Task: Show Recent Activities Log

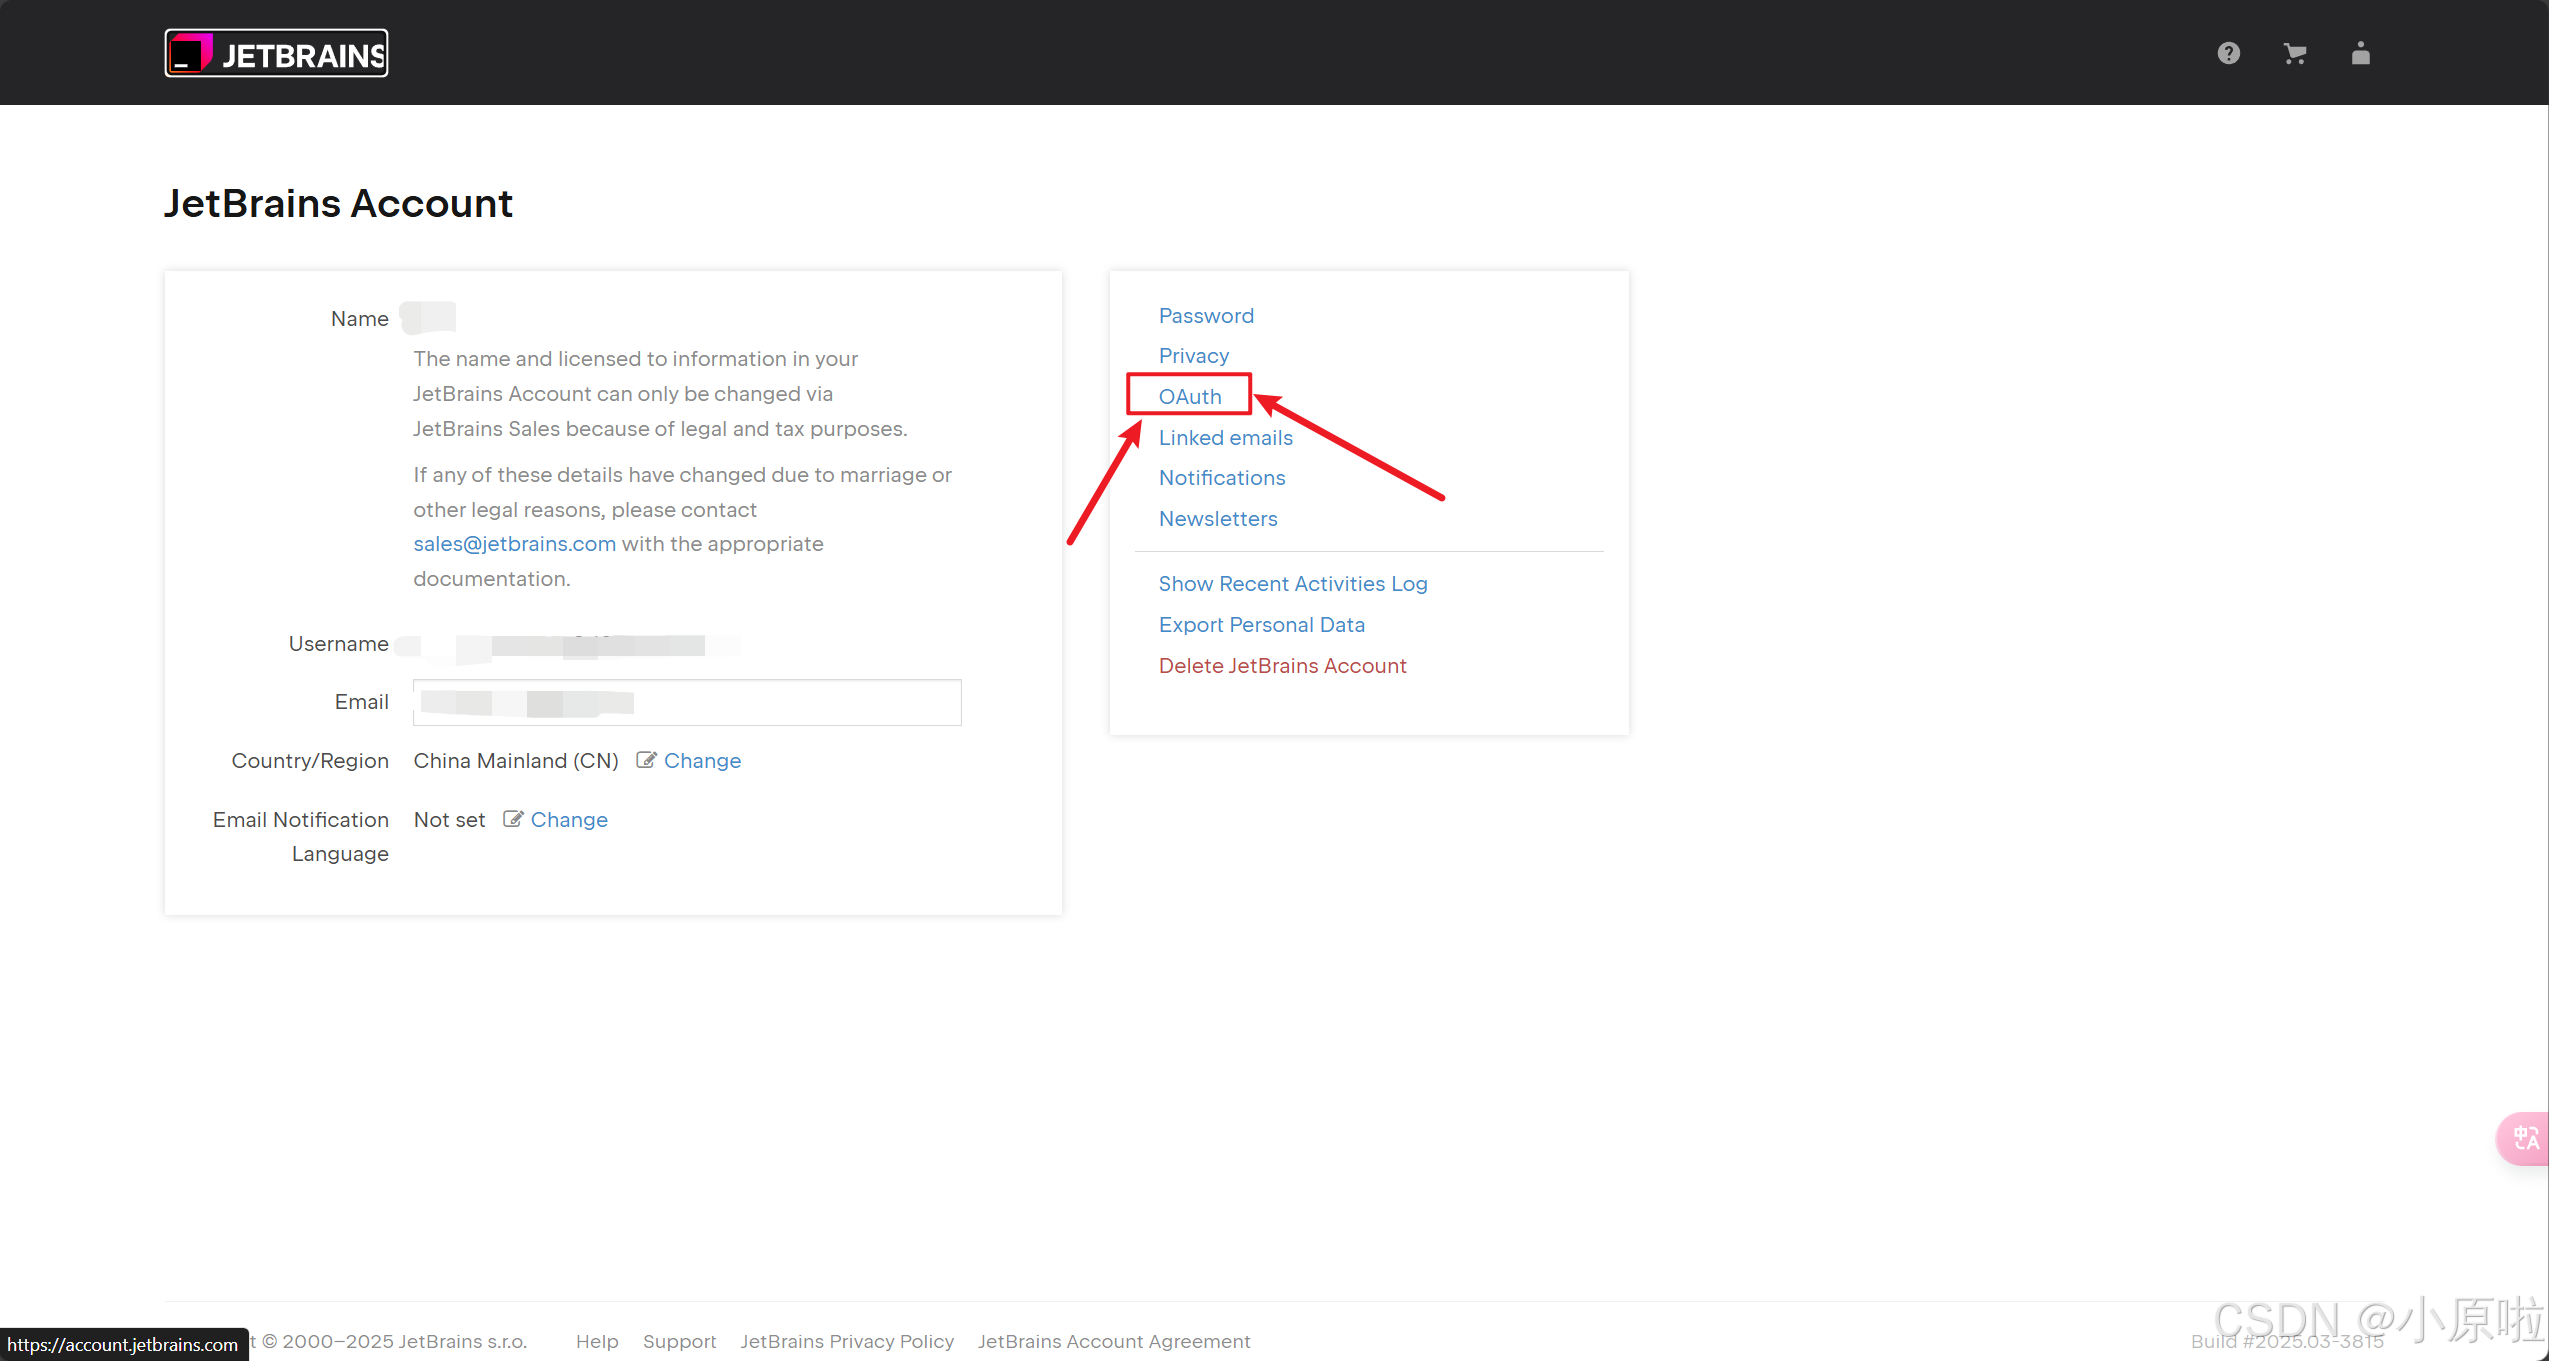Action: point(1292,584)
